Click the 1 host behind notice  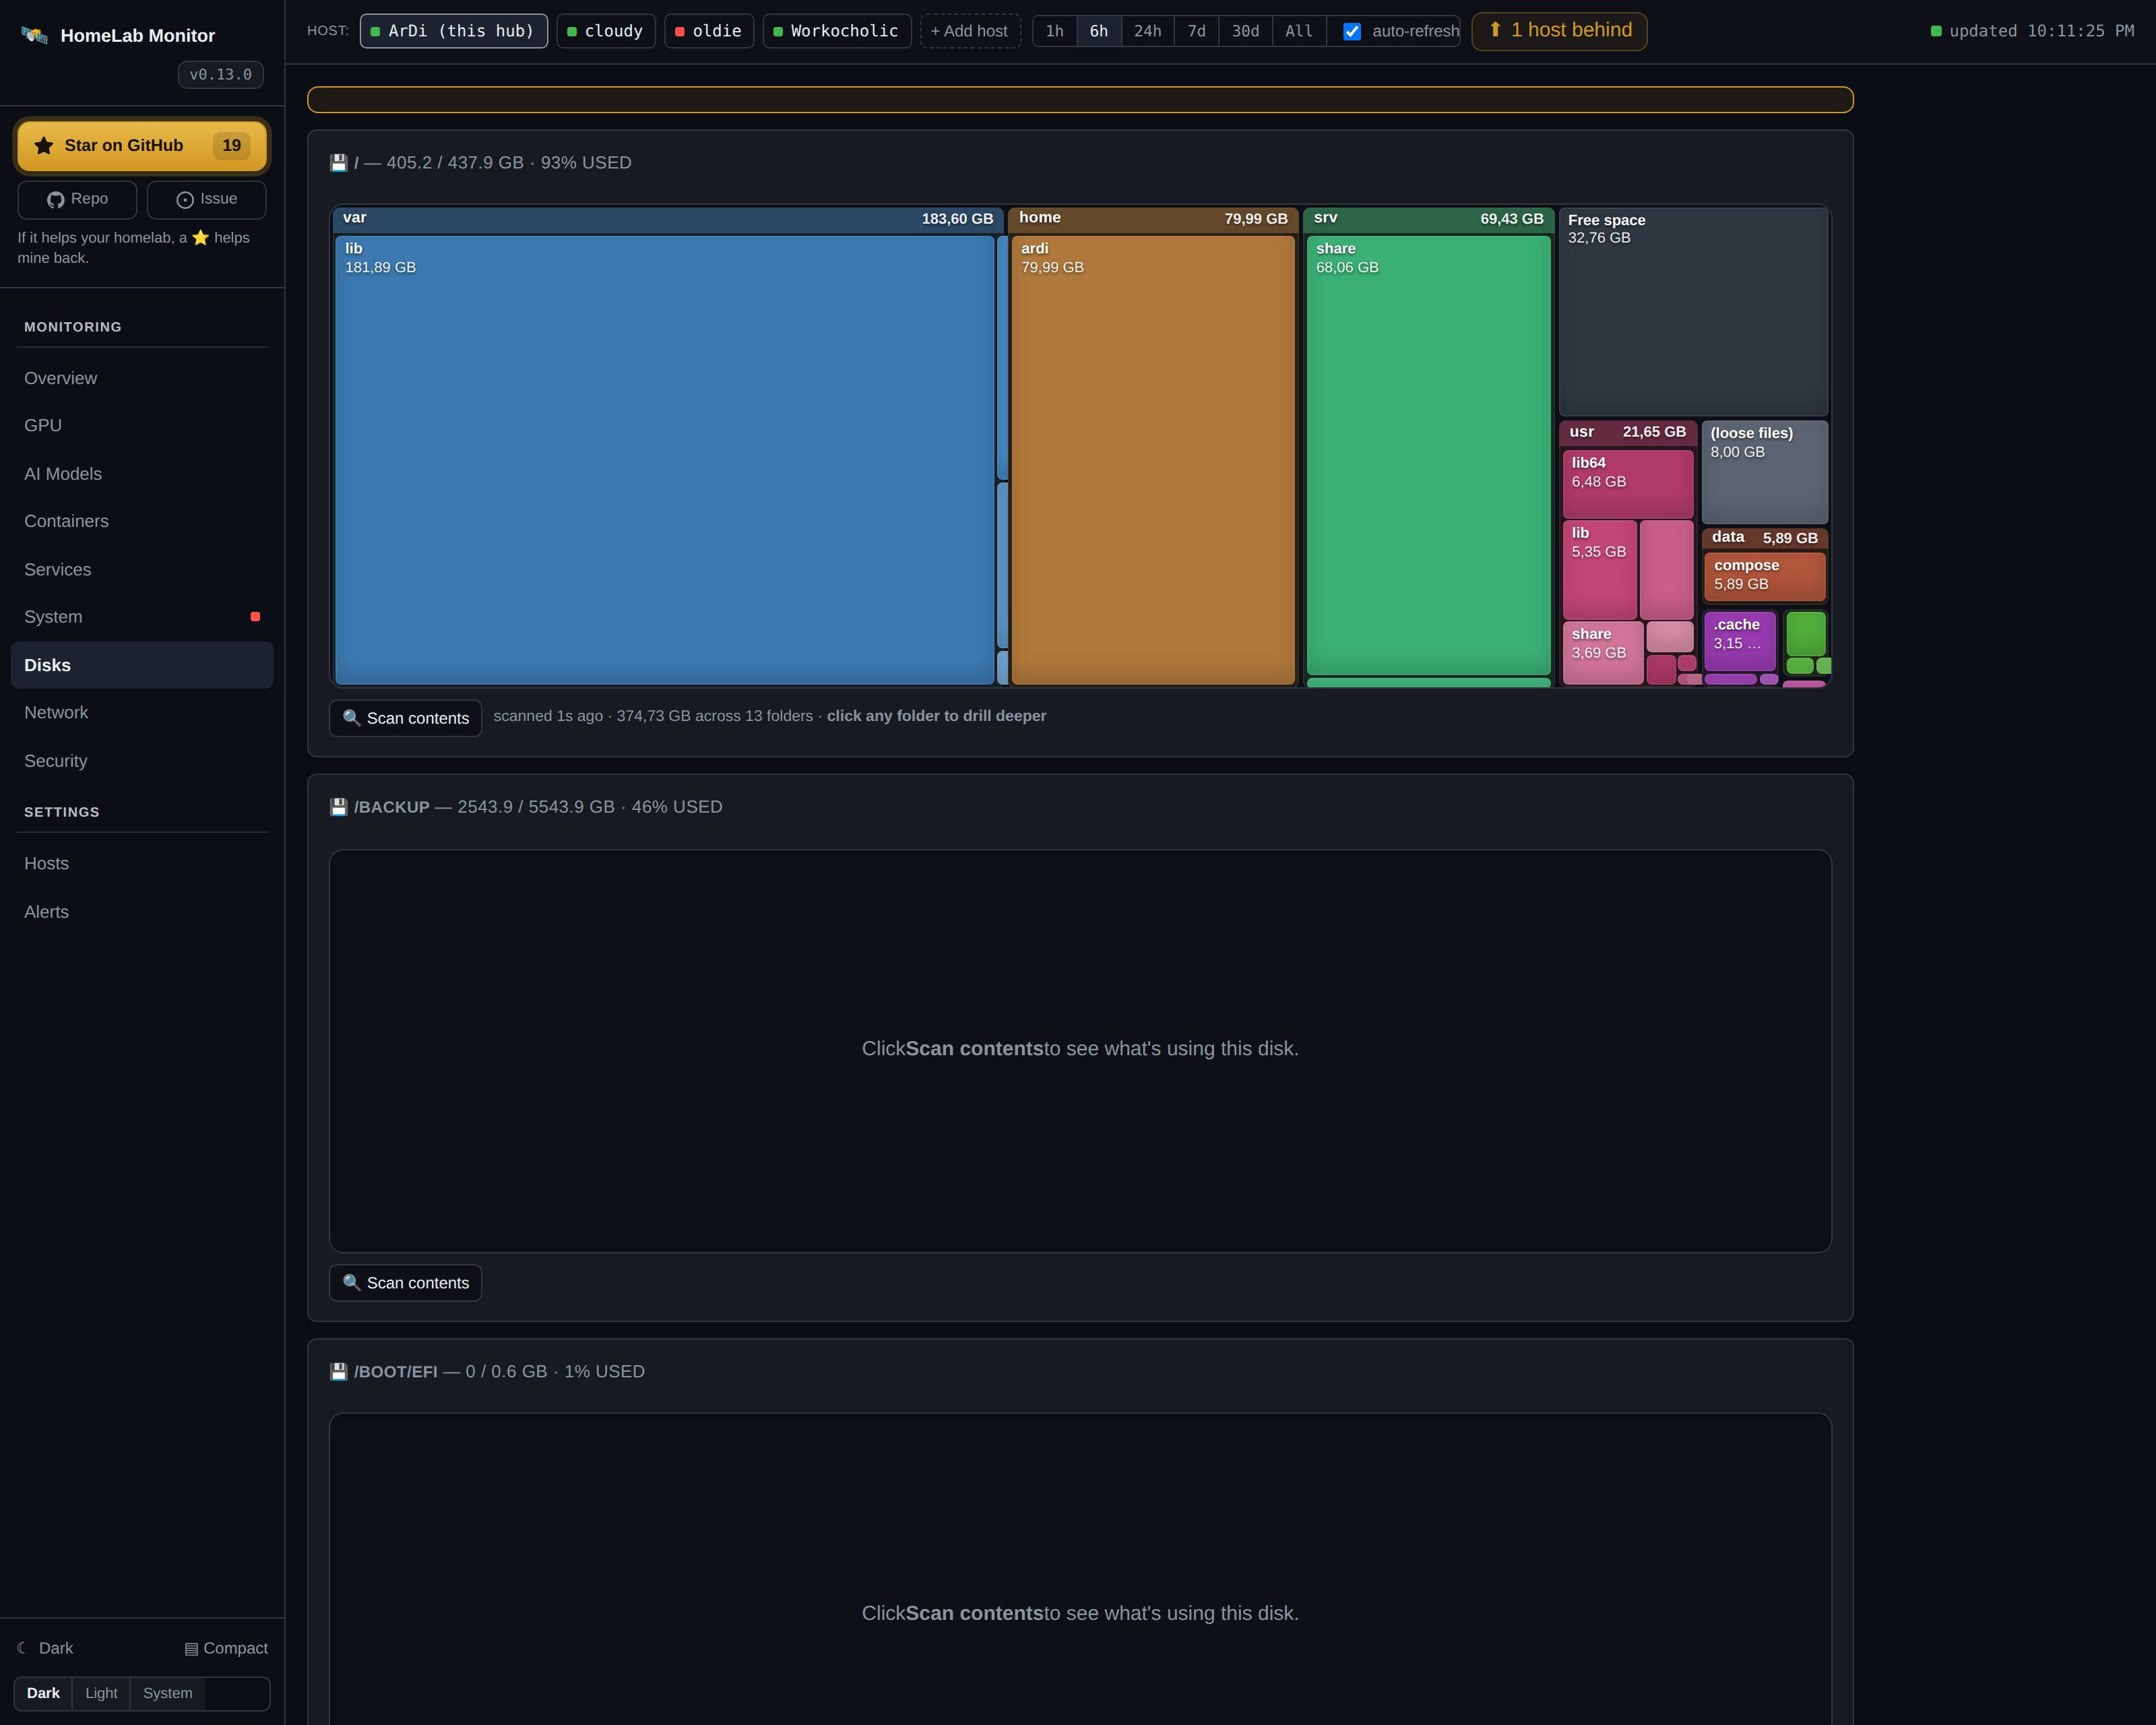(1559, 31)
